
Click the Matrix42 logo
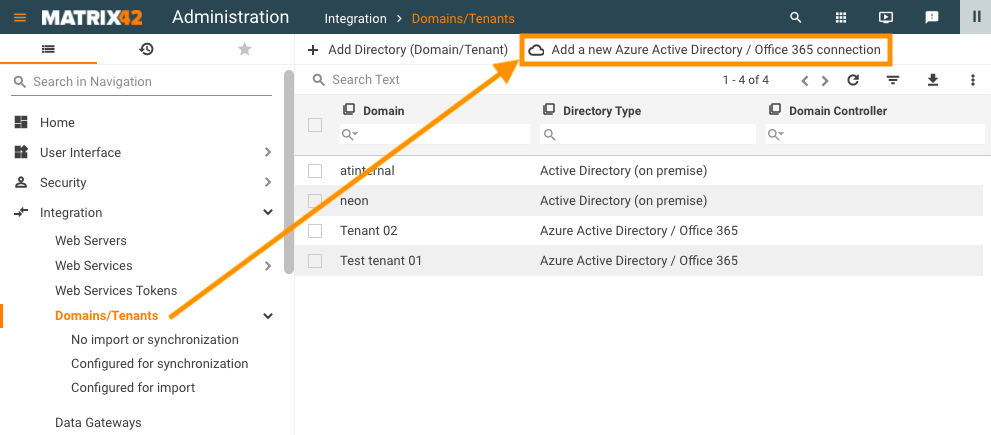(92, 18)
